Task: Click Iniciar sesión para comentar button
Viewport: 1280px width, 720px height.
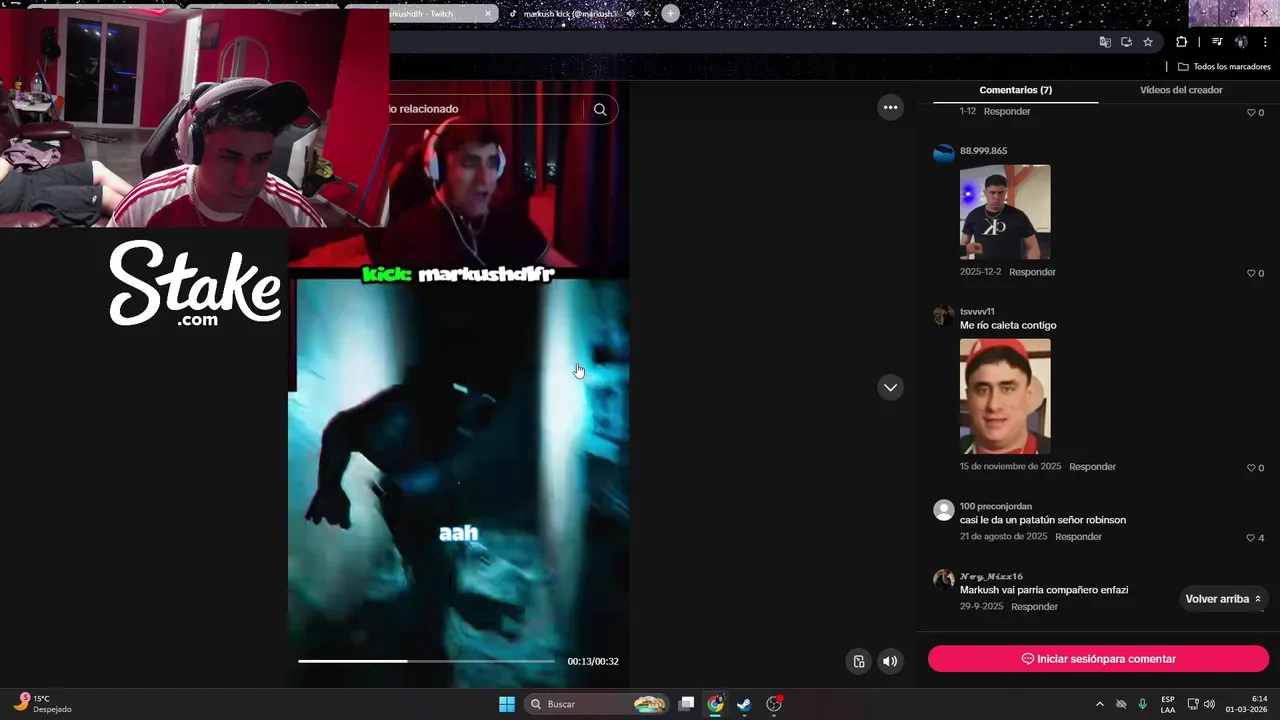Action: pyautogui.click(x=1098, y=659)
